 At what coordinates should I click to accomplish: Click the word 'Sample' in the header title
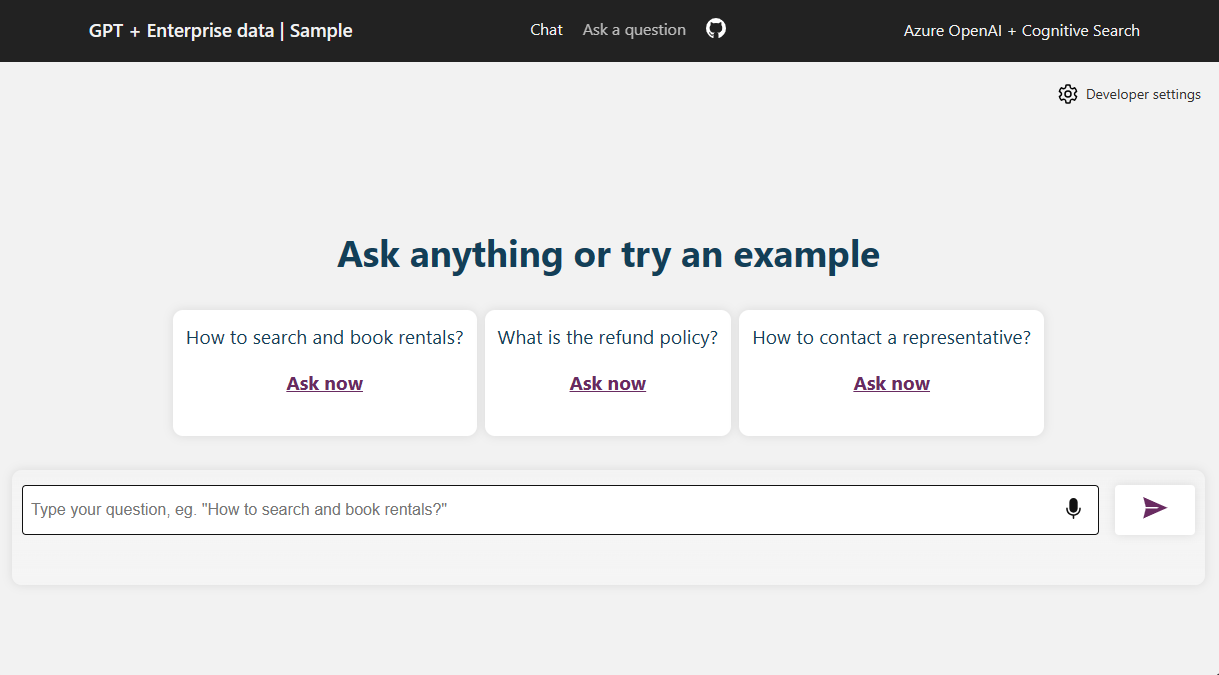tap(321, 31)
